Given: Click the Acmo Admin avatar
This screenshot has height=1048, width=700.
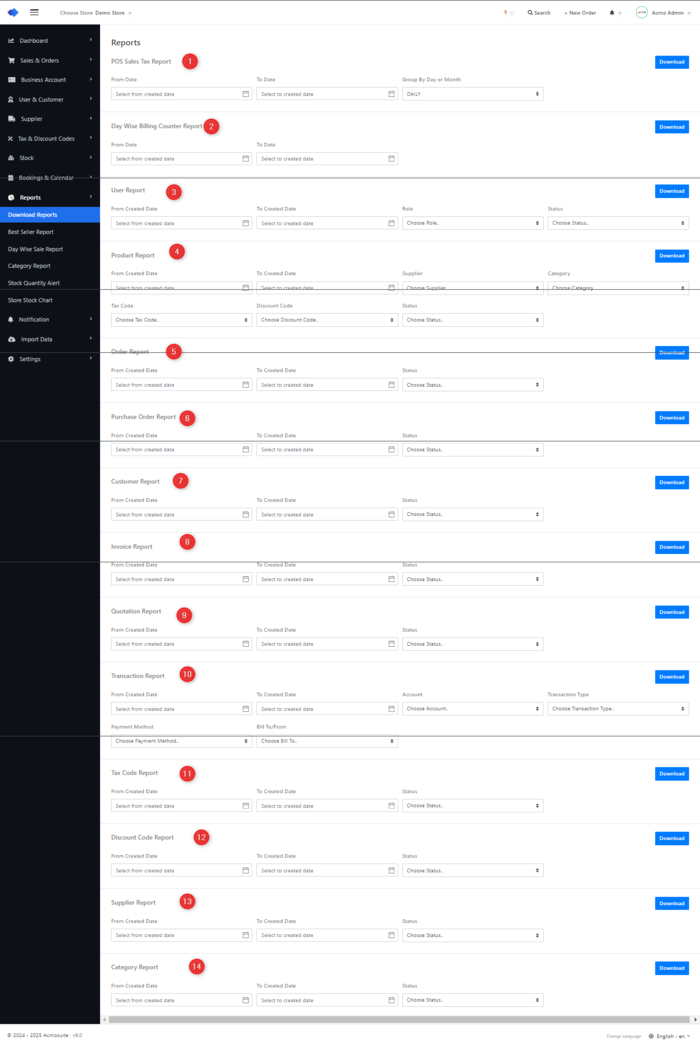Looking at the screenshot, I should 641,13.
